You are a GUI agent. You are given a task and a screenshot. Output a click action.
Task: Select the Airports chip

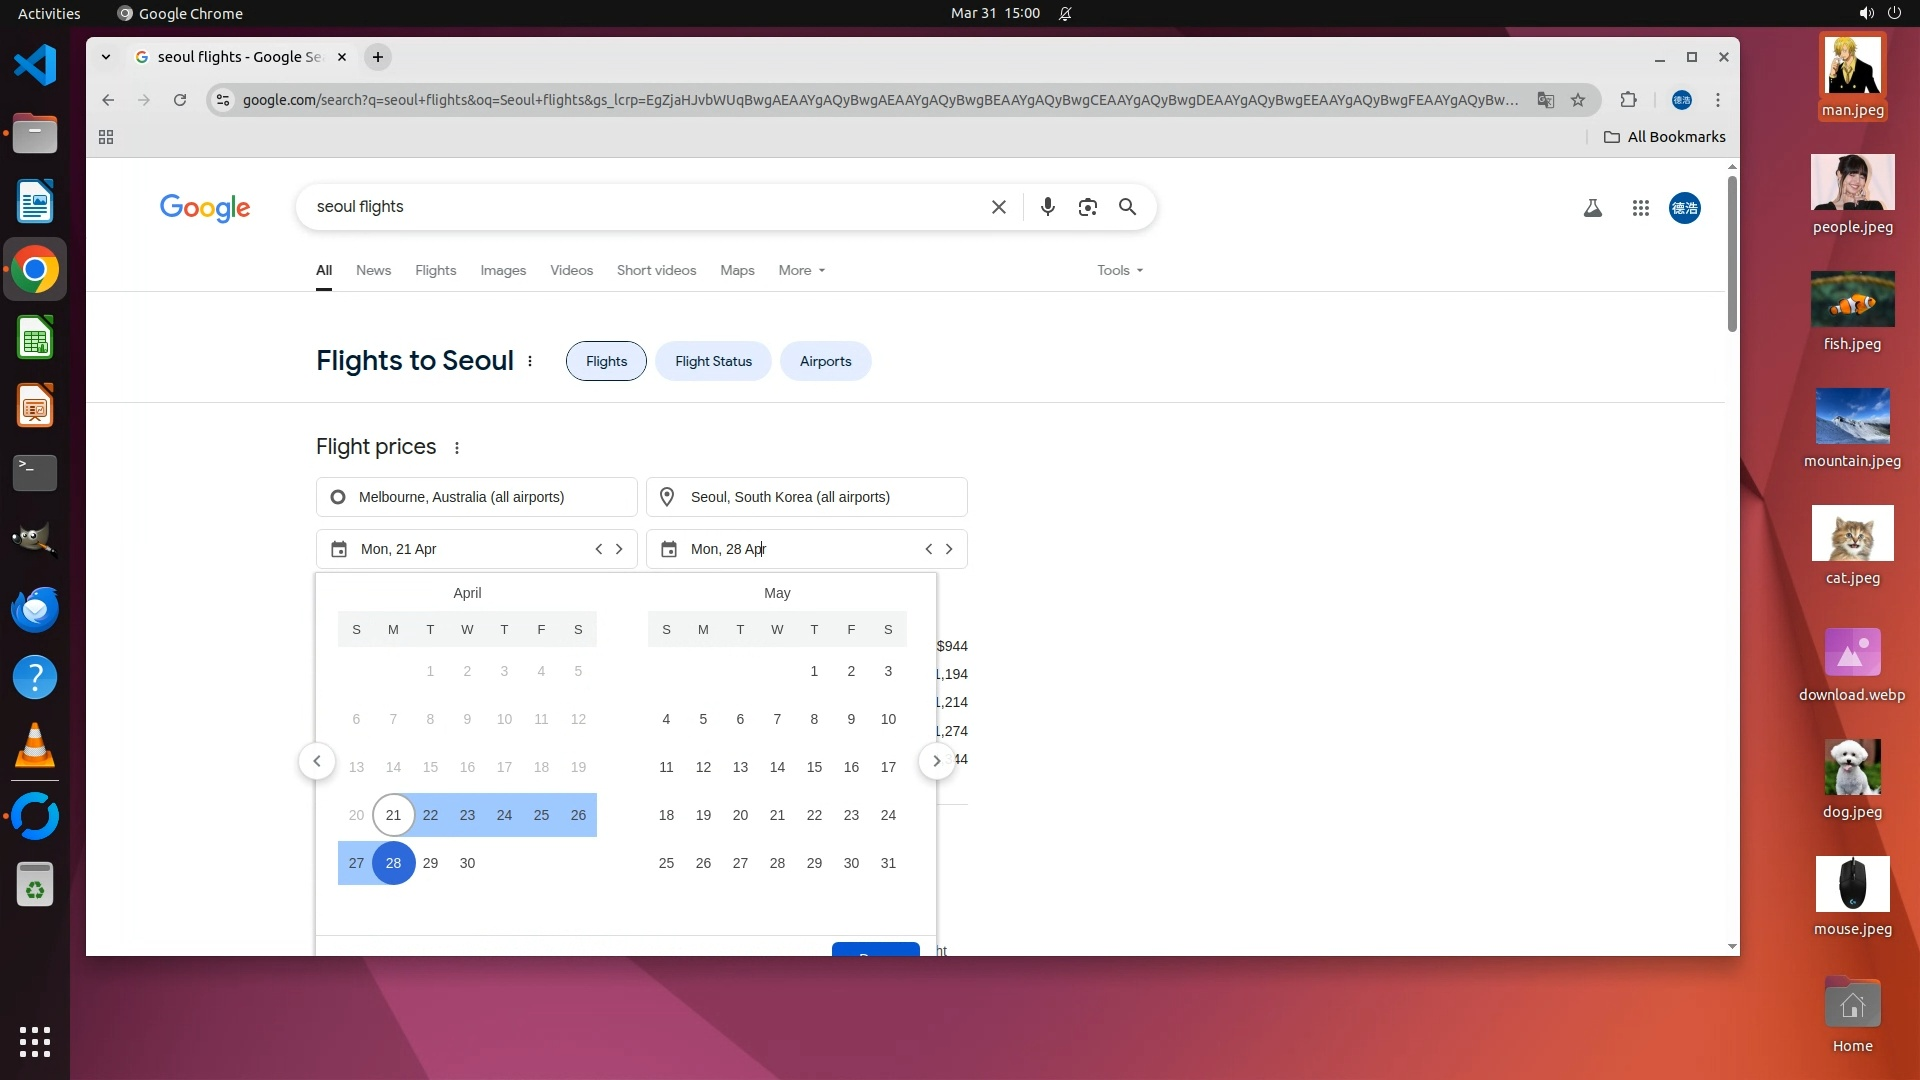click(825, 361)
